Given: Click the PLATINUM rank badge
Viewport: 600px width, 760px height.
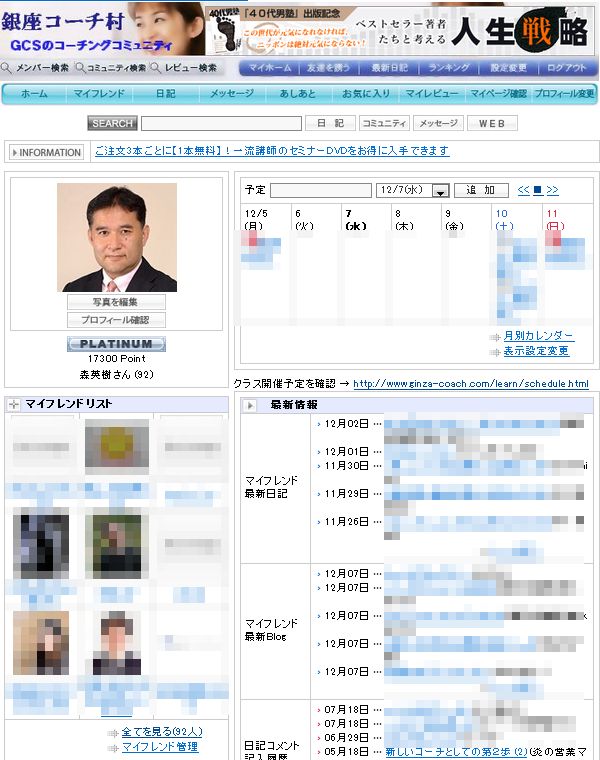Looking at the screenshot, I should tap(116, 344).
